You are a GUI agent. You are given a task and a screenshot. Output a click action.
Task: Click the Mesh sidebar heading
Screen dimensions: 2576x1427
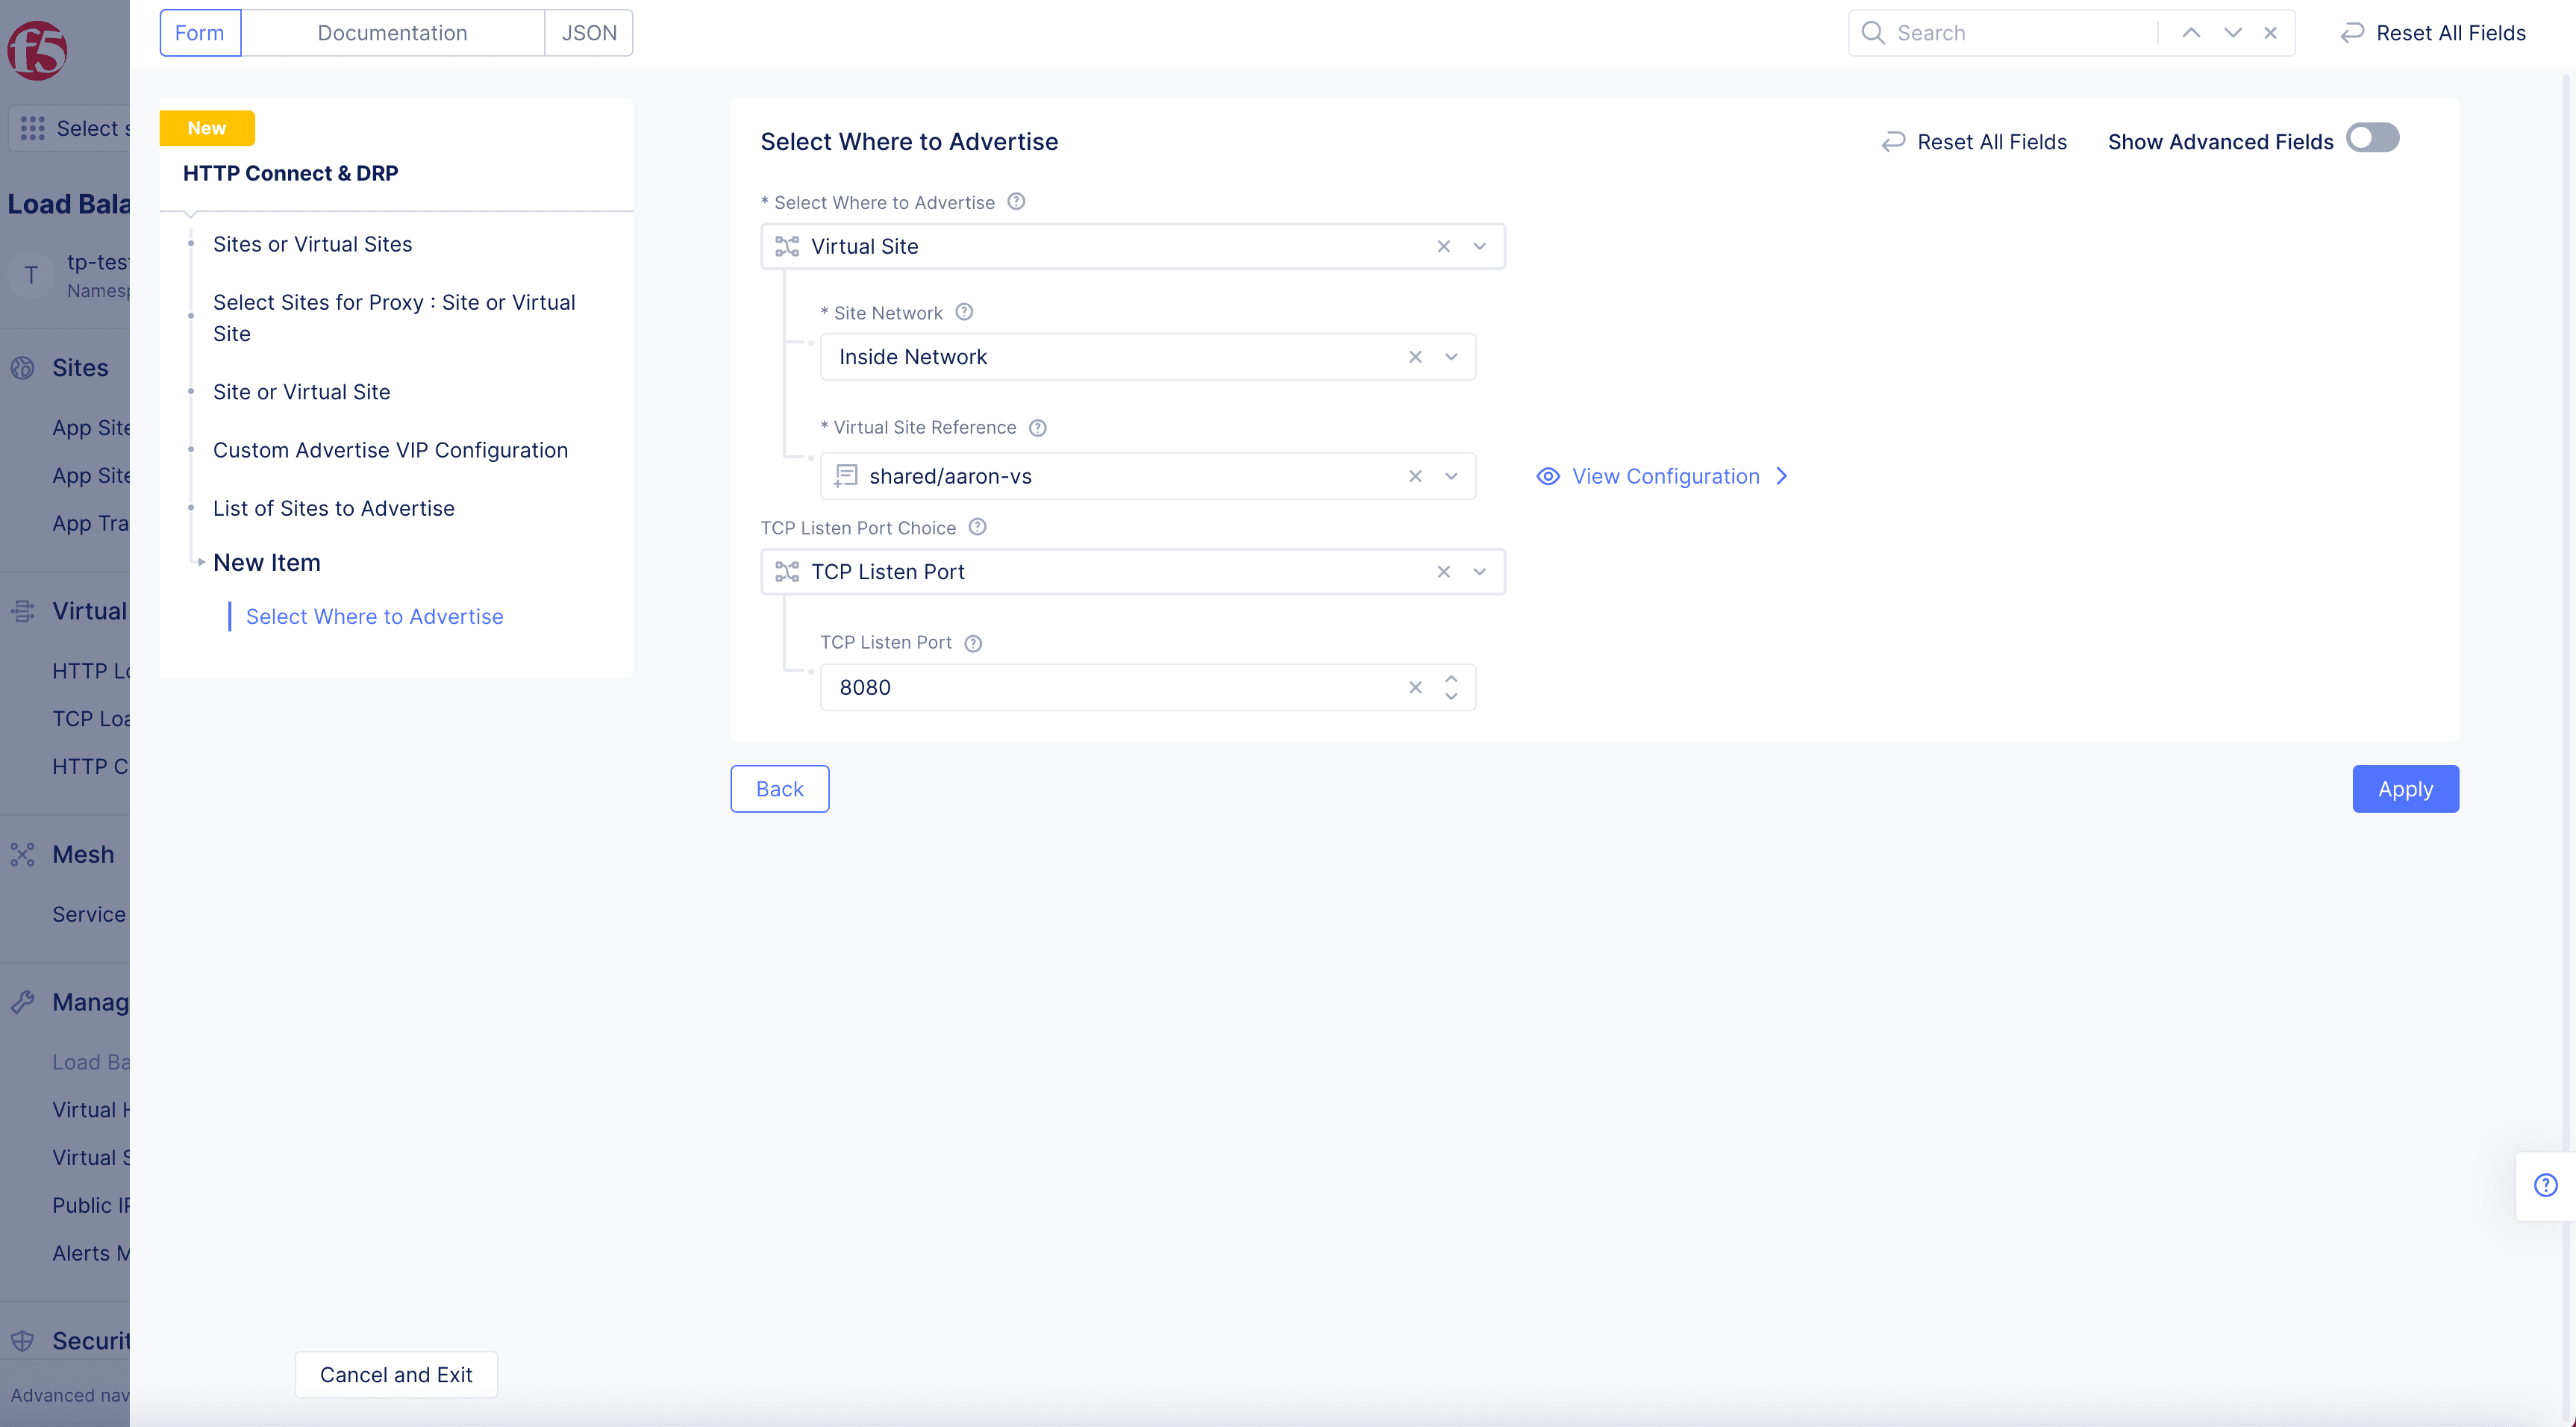[83, 854]
